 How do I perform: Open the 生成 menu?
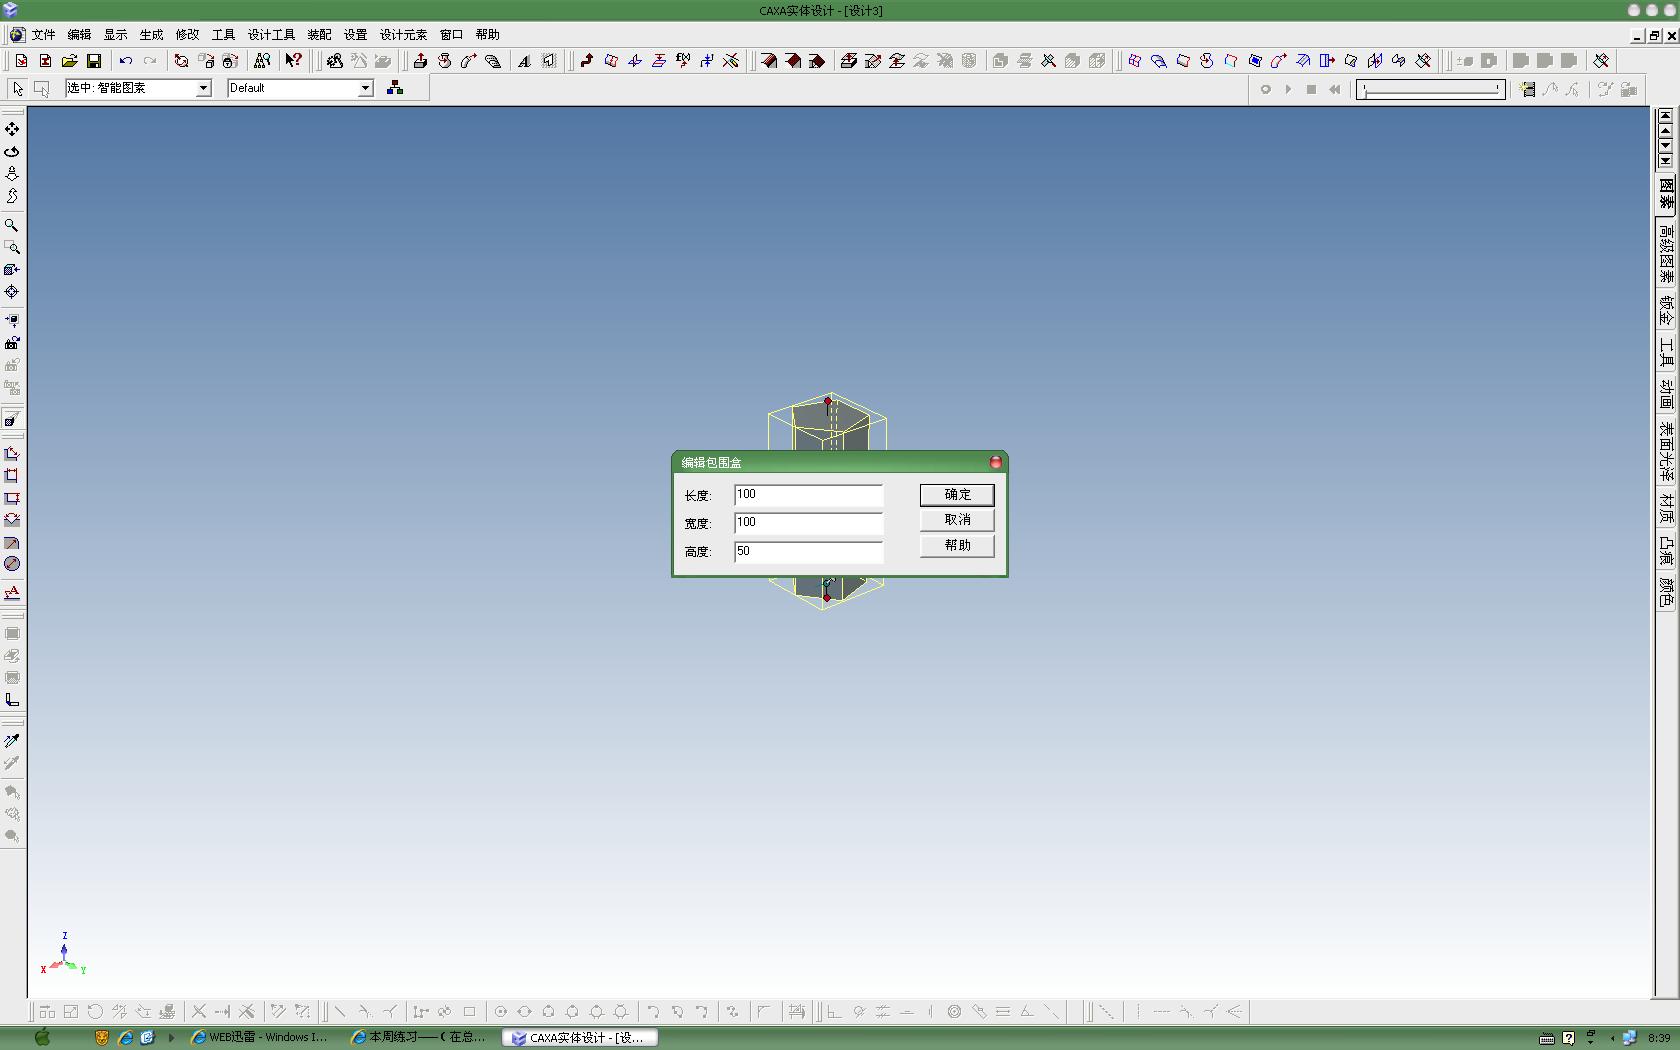[151, 35]
